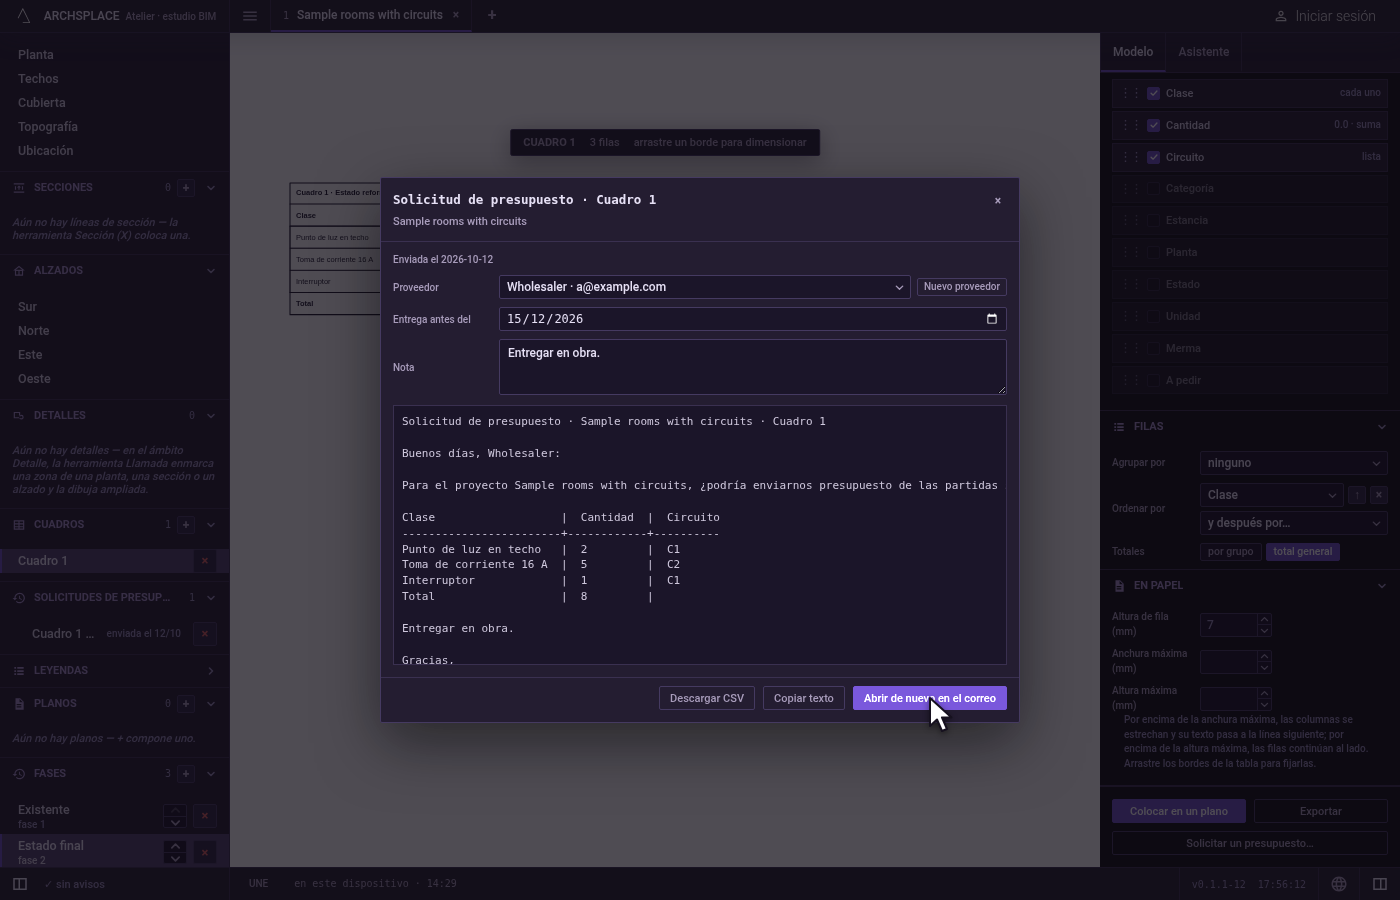Add a new Cuadro with plus icon
Screen dimensions: 1400x900
[x=186, y=525]
